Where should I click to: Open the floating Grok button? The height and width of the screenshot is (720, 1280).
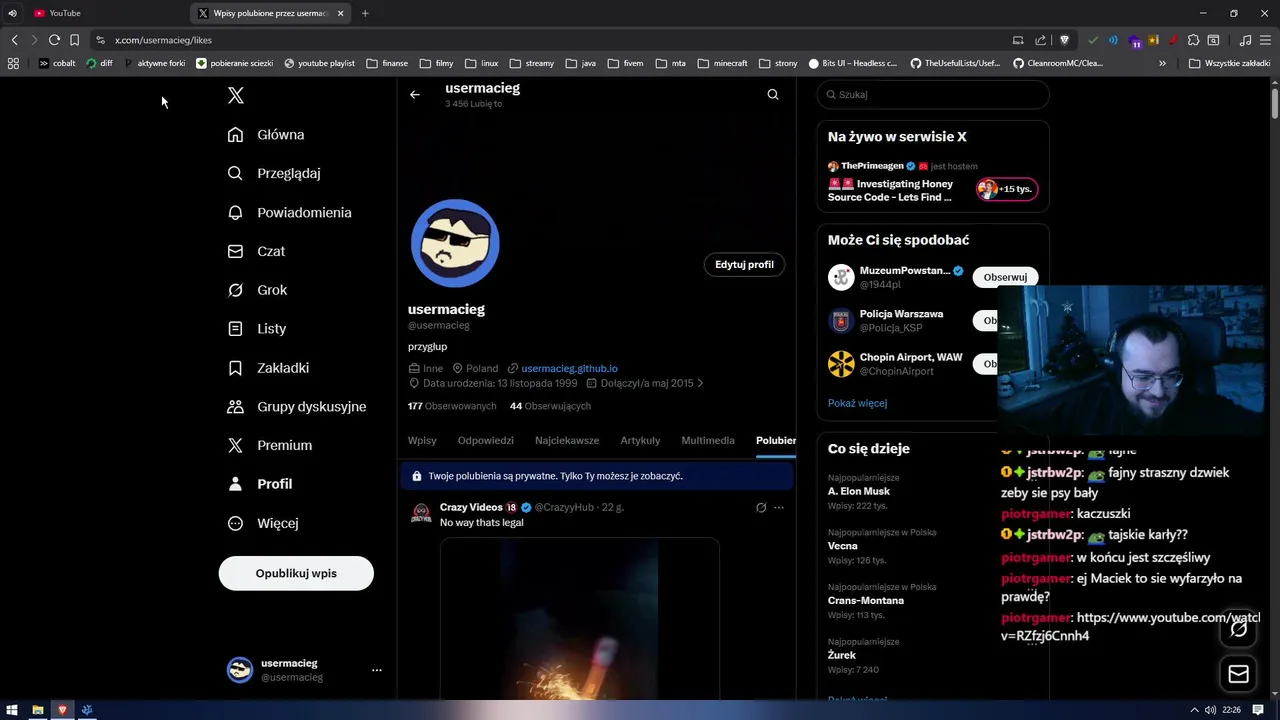1238,629
